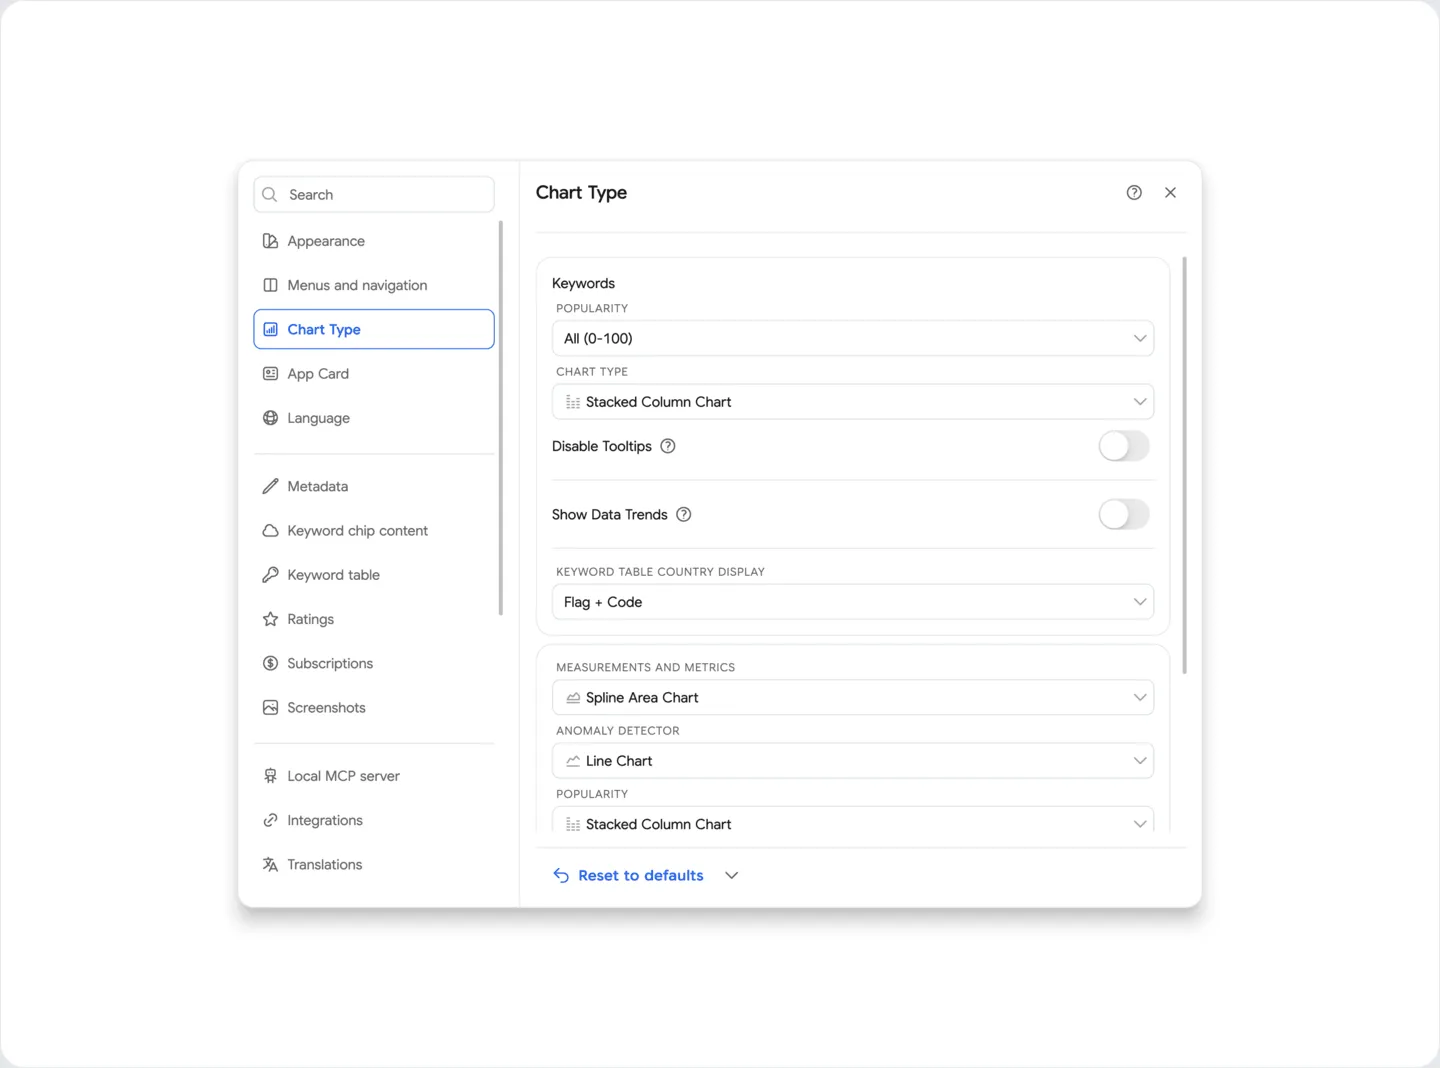This screenshot has height=1068, width=1440.
Task: Click the help icon beside Disable Tooltips
Action: coord(668,446)
